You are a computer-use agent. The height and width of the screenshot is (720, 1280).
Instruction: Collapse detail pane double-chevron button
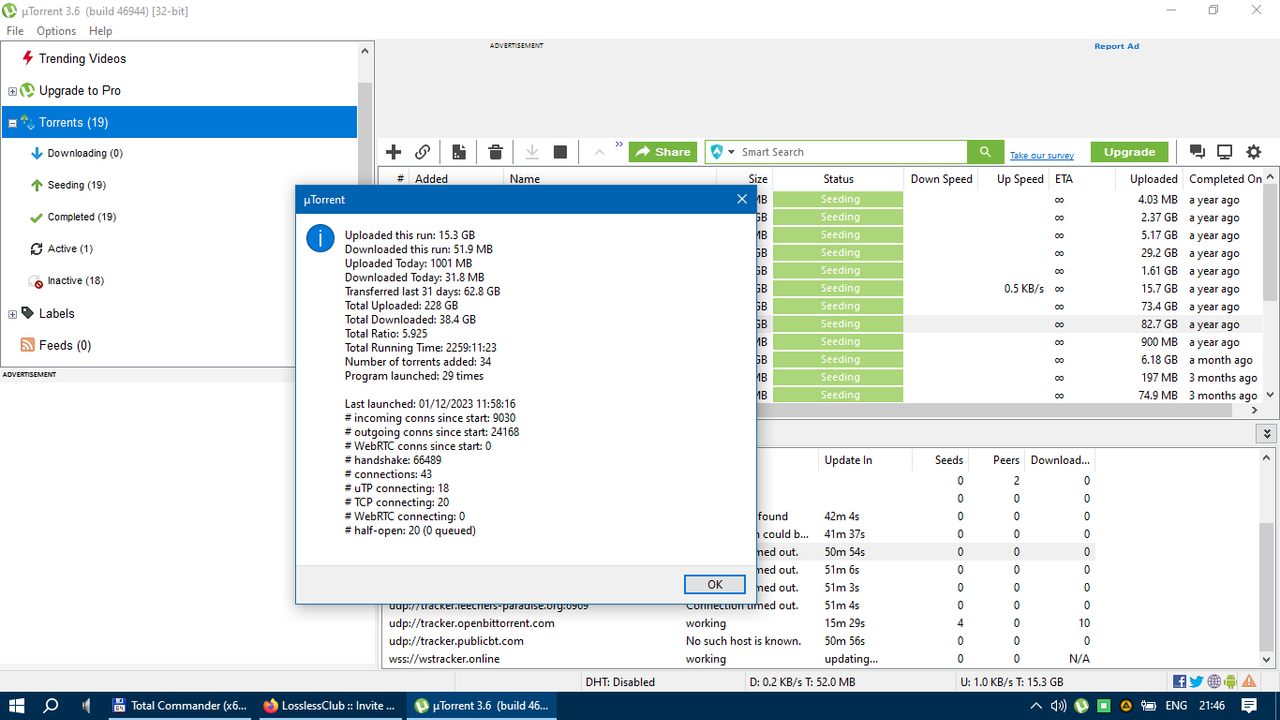[1267, 434]
